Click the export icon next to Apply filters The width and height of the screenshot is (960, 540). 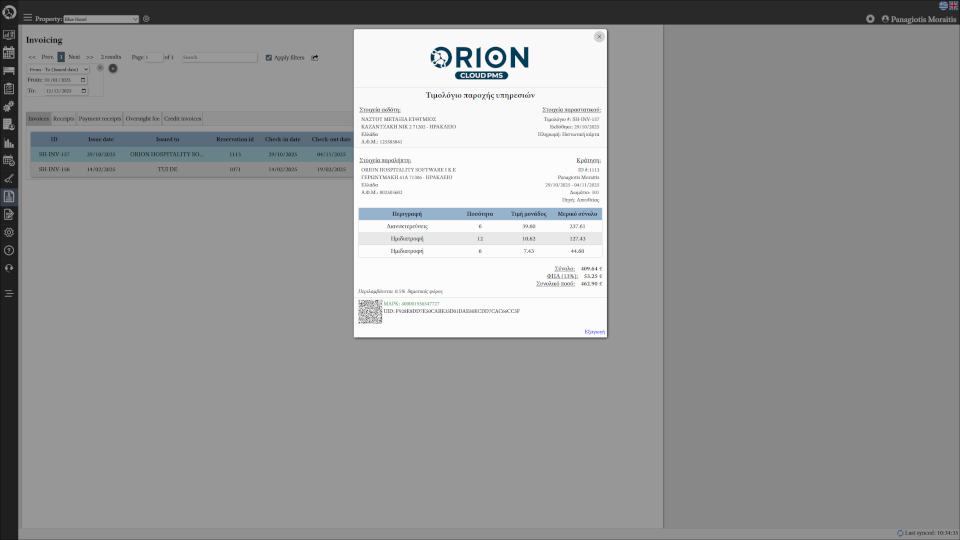coord(315,58)
